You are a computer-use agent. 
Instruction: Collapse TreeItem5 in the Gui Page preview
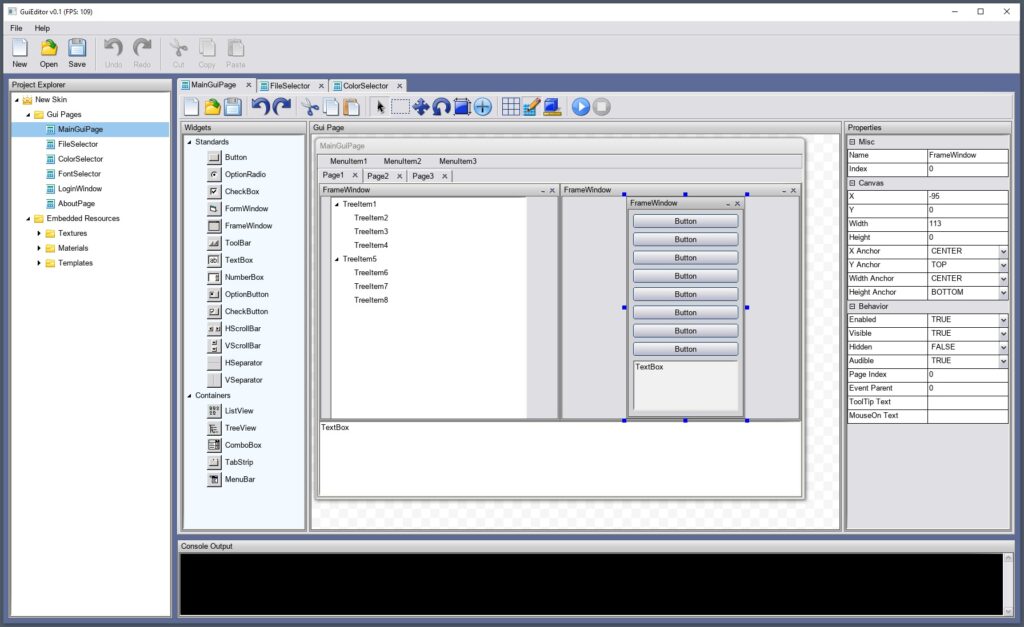tap(337, 259)
